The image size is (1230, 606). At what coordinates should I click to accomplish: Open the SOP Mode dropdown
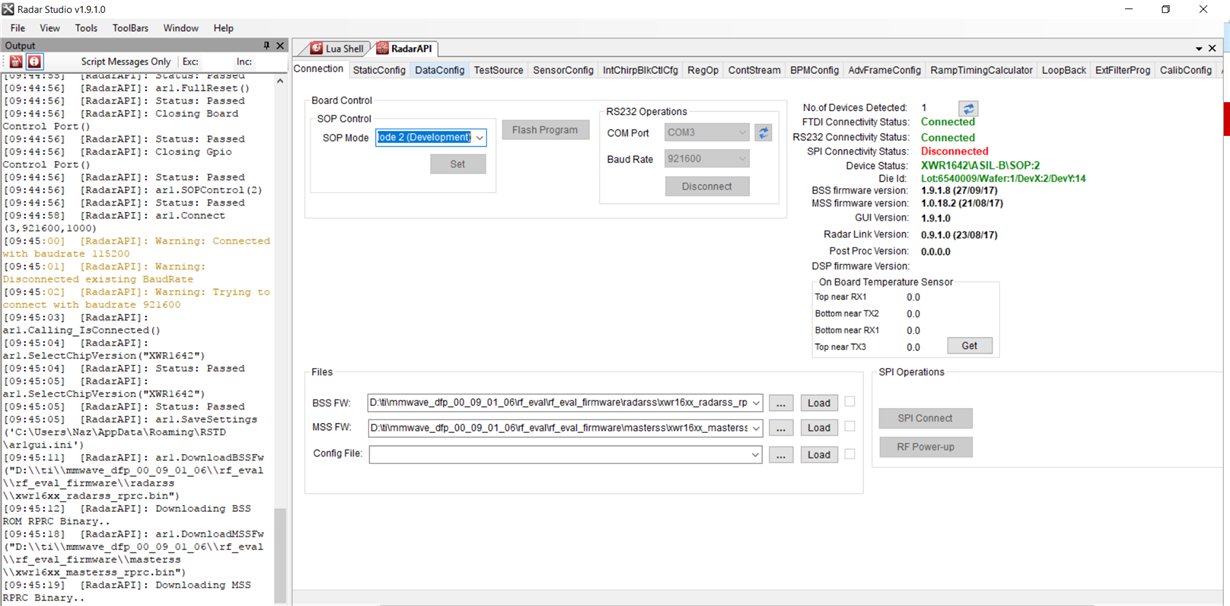[480, 137]
